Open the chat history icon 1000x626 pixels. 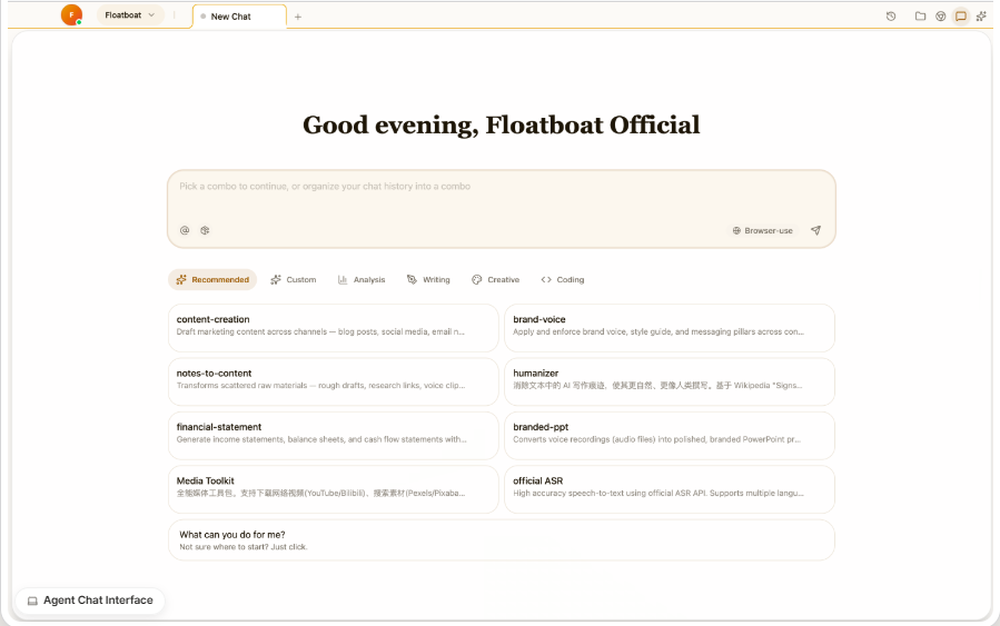point(890,16)
